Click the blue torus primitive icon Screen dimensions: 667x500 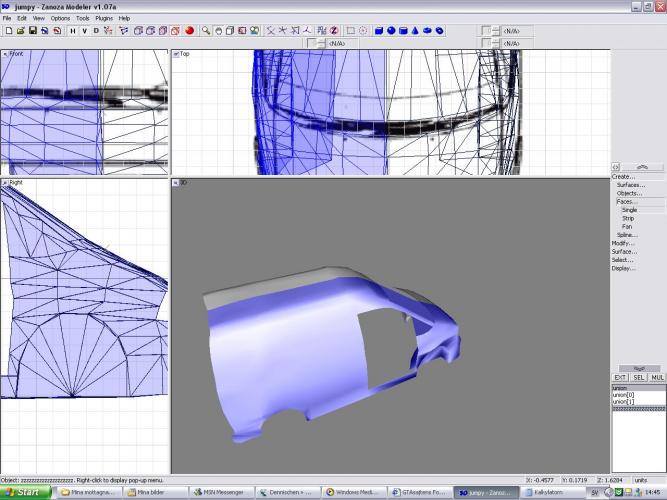point(439,30)
